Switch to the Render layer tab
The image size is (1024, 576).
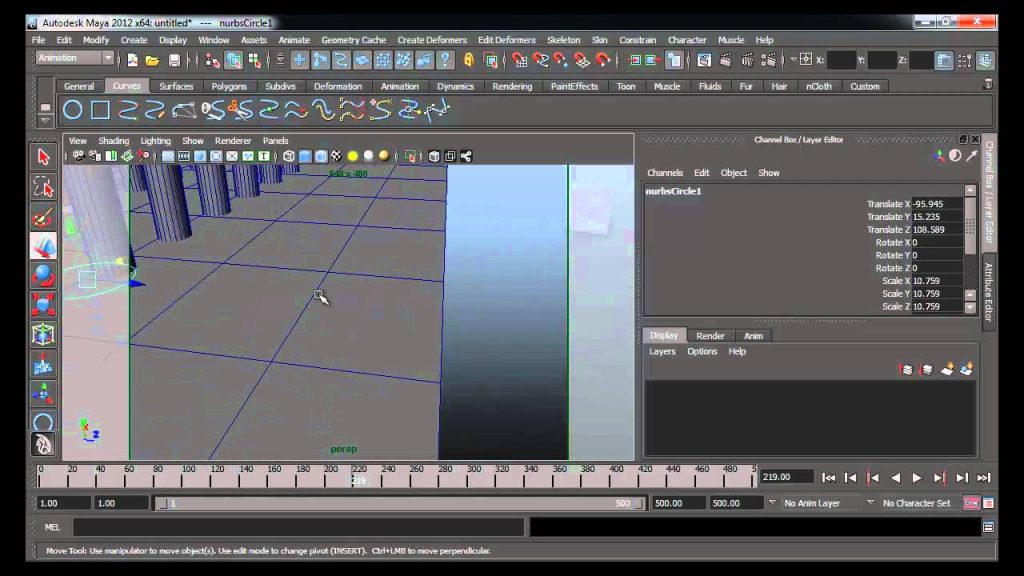click(x=711, y=336)
